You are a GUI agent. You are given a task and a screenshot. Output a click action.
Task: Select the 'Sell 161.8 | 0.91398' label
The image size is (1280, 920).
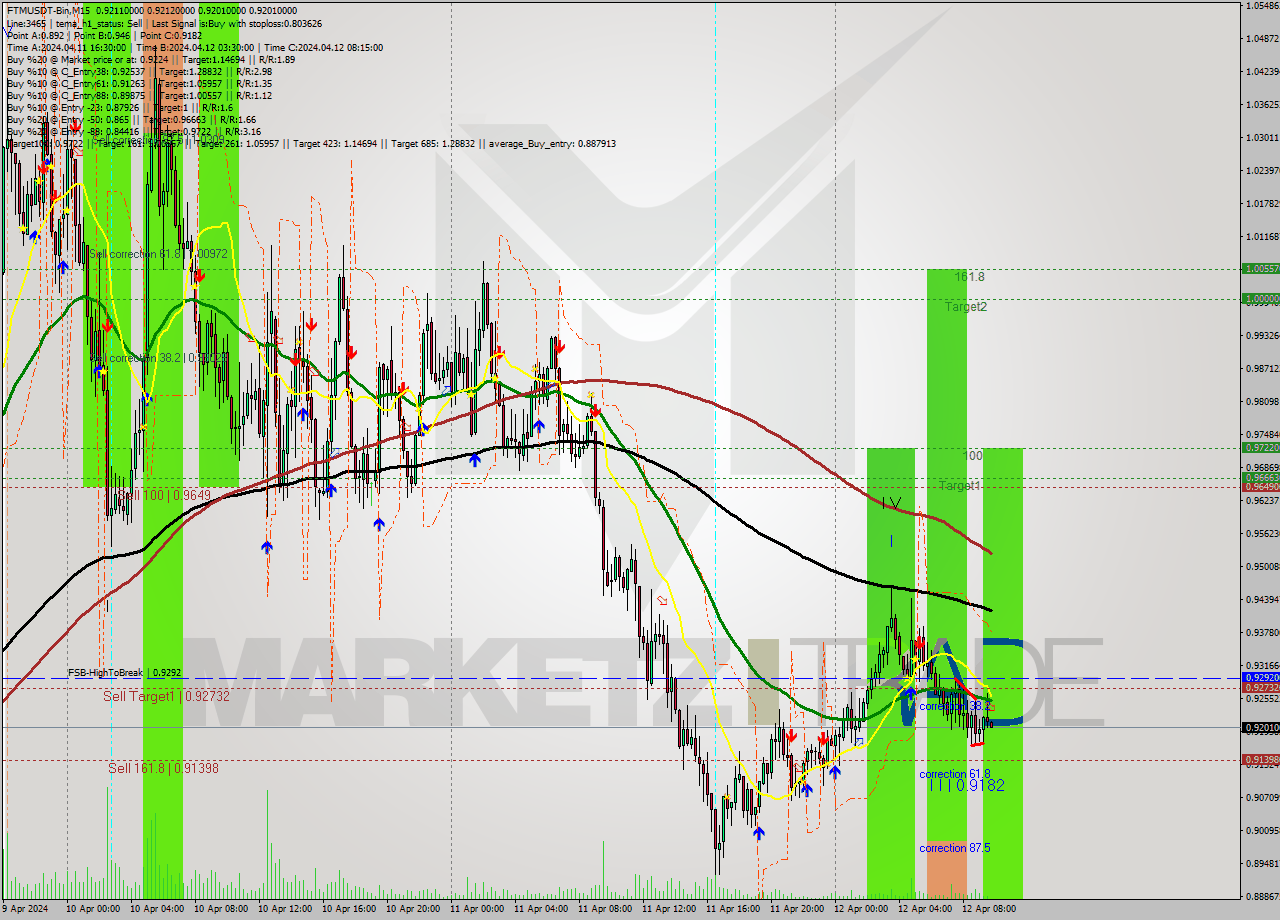tap(163, 768)
